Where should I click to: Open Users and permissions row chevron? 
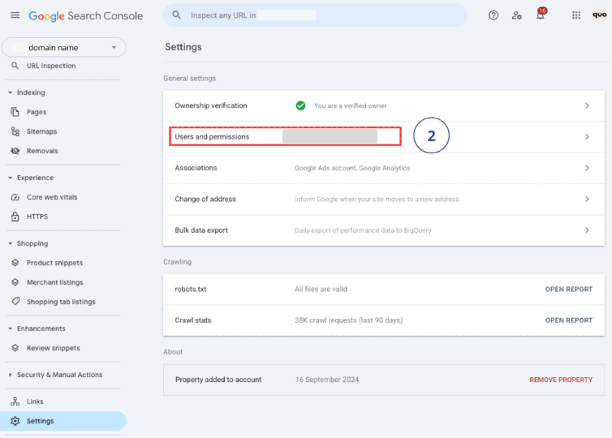[x=587, y=137]
